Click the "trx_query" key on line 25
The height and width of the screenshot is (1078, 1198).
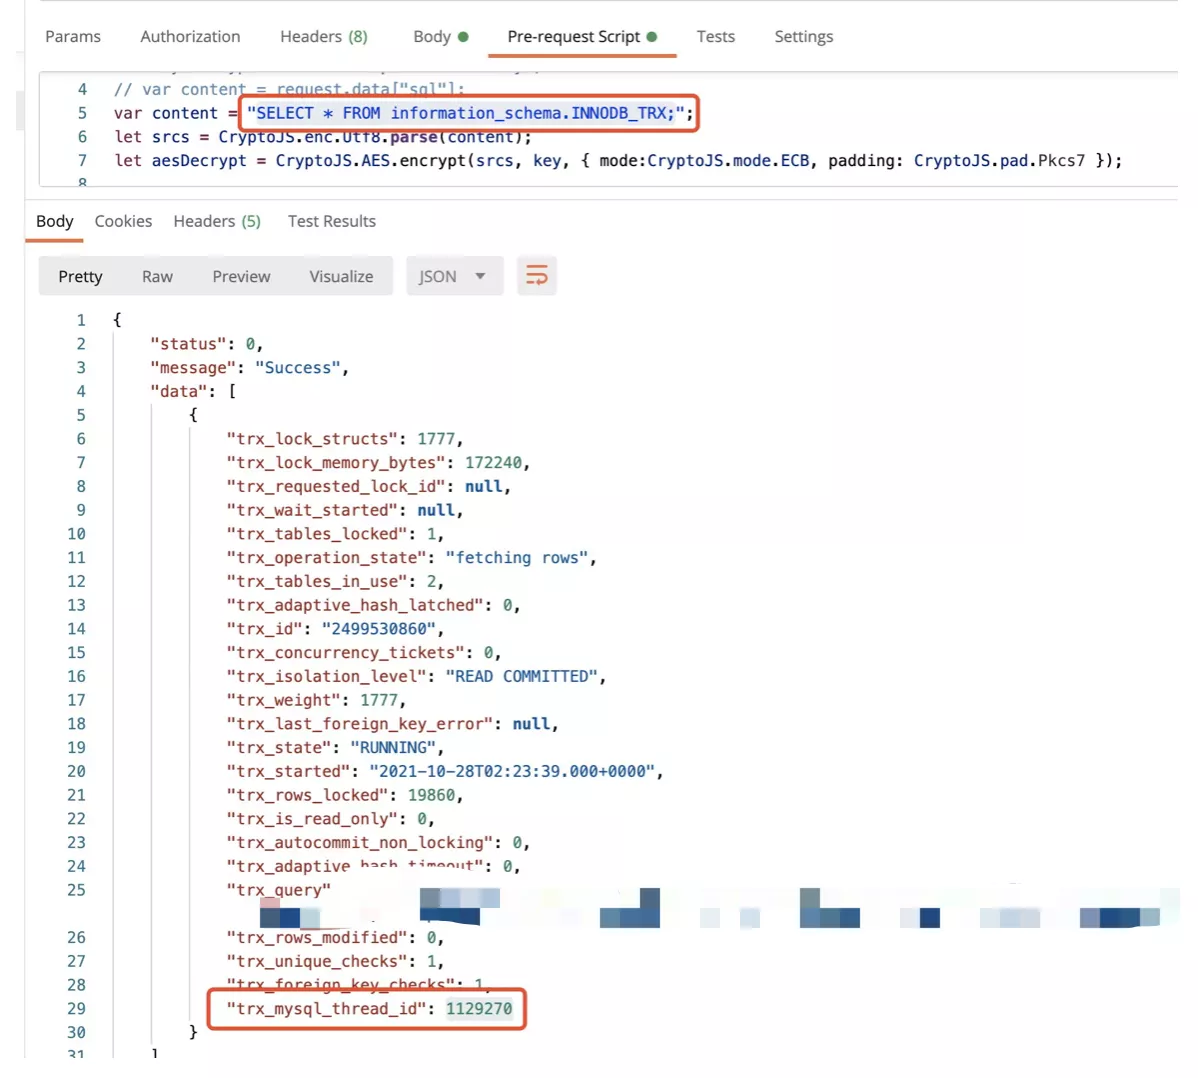[279, 890]
